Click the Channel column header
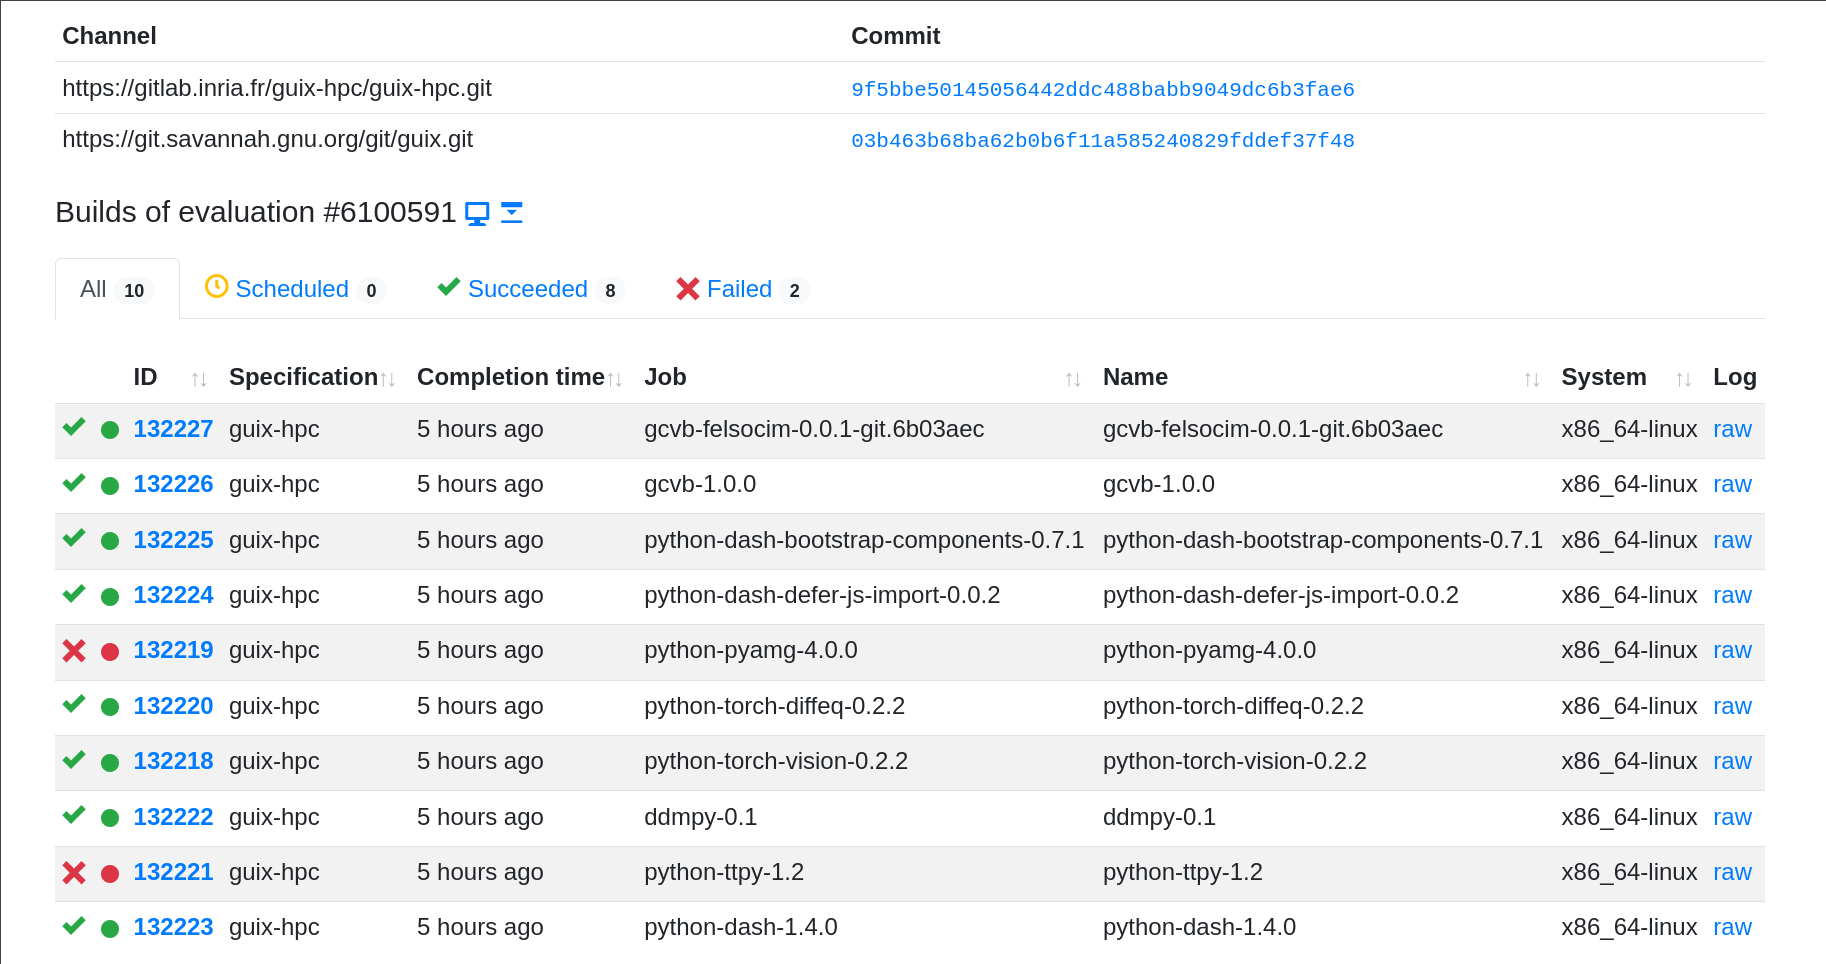This screenshot has height=964, width=1826. tap(109, 36)
